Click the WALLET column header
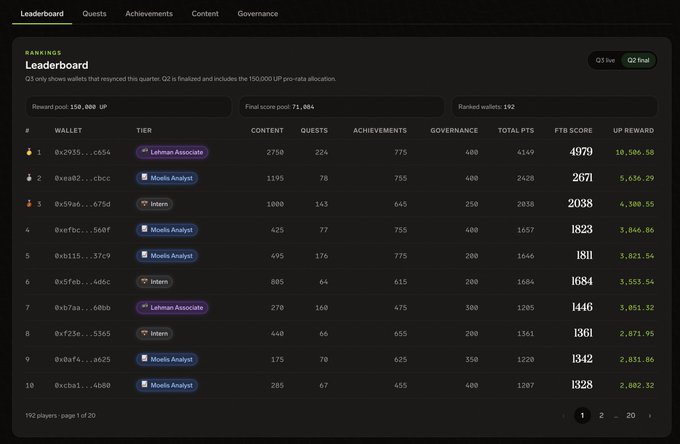This screenshot has width=680, height=444. coord(68,131)
